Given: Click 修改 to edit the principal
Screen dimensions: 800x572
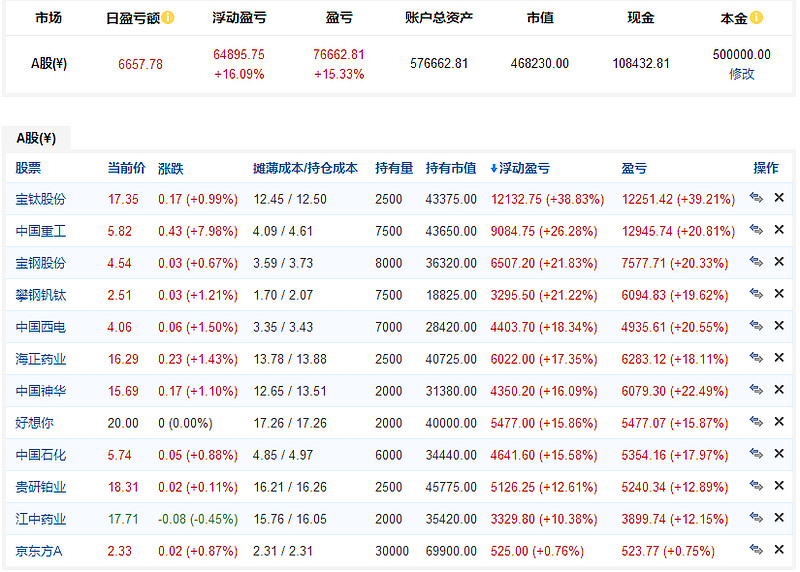Looking at the screenshot, I should click(x=741, y=74).
